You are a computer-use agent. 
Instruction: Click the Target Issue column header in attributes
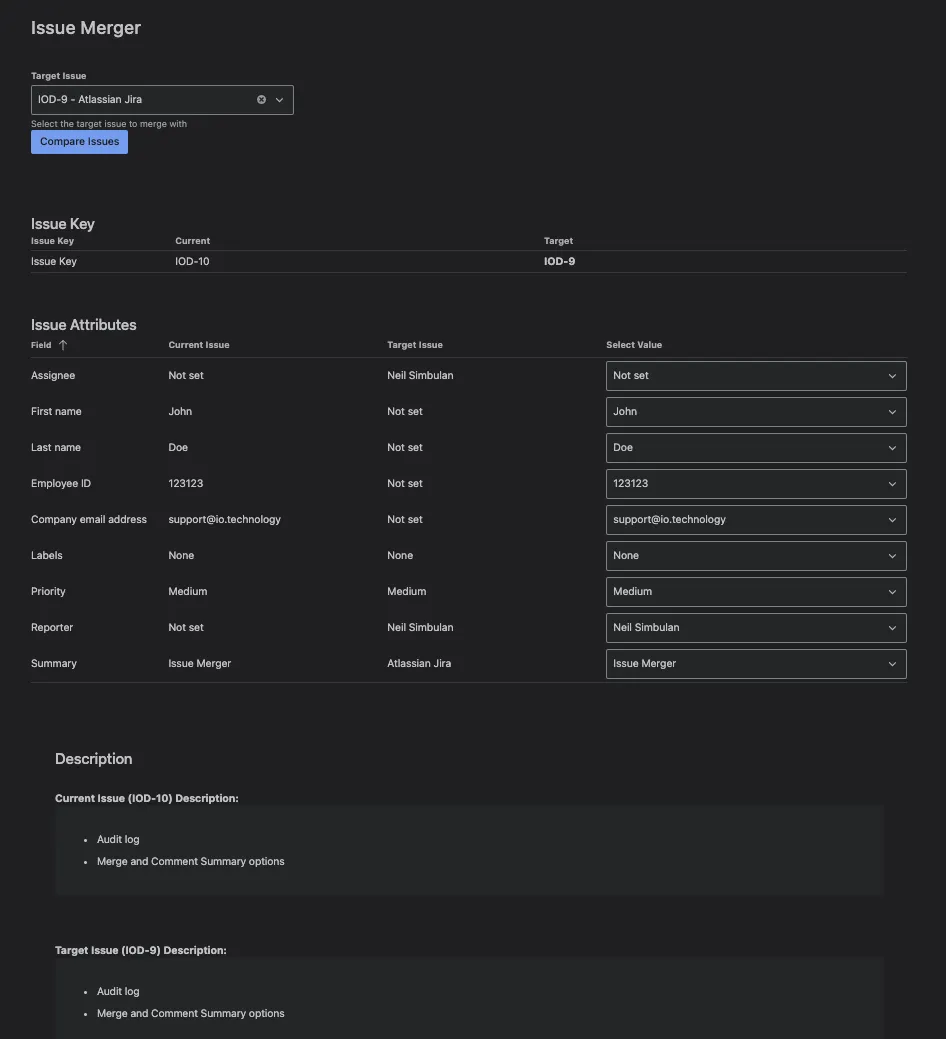(x=415, y=345)
